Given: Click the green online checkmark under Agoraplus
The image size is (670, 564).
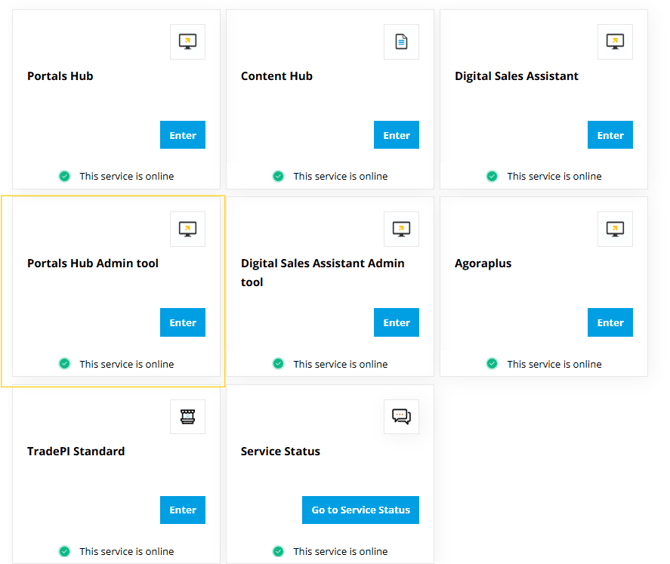Looking at the screenshot, I should click(x=492, y=364).
